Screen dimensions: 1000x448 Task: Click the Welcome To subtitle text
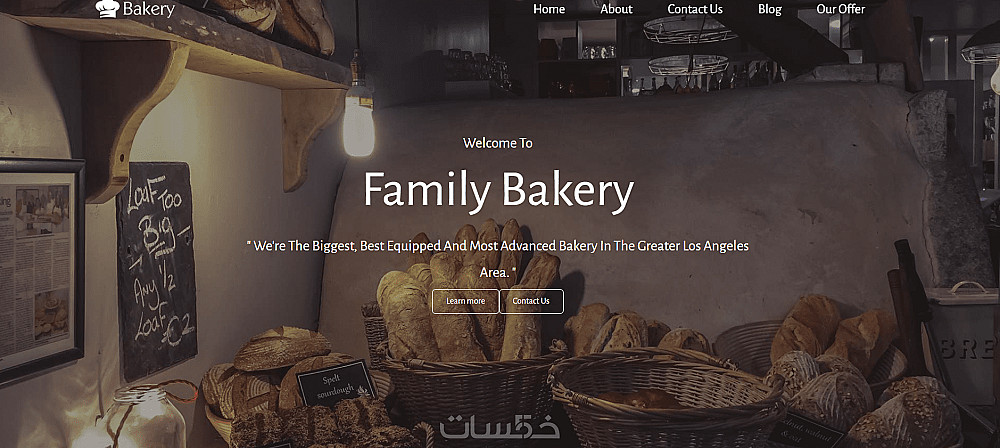pos(497,143)
